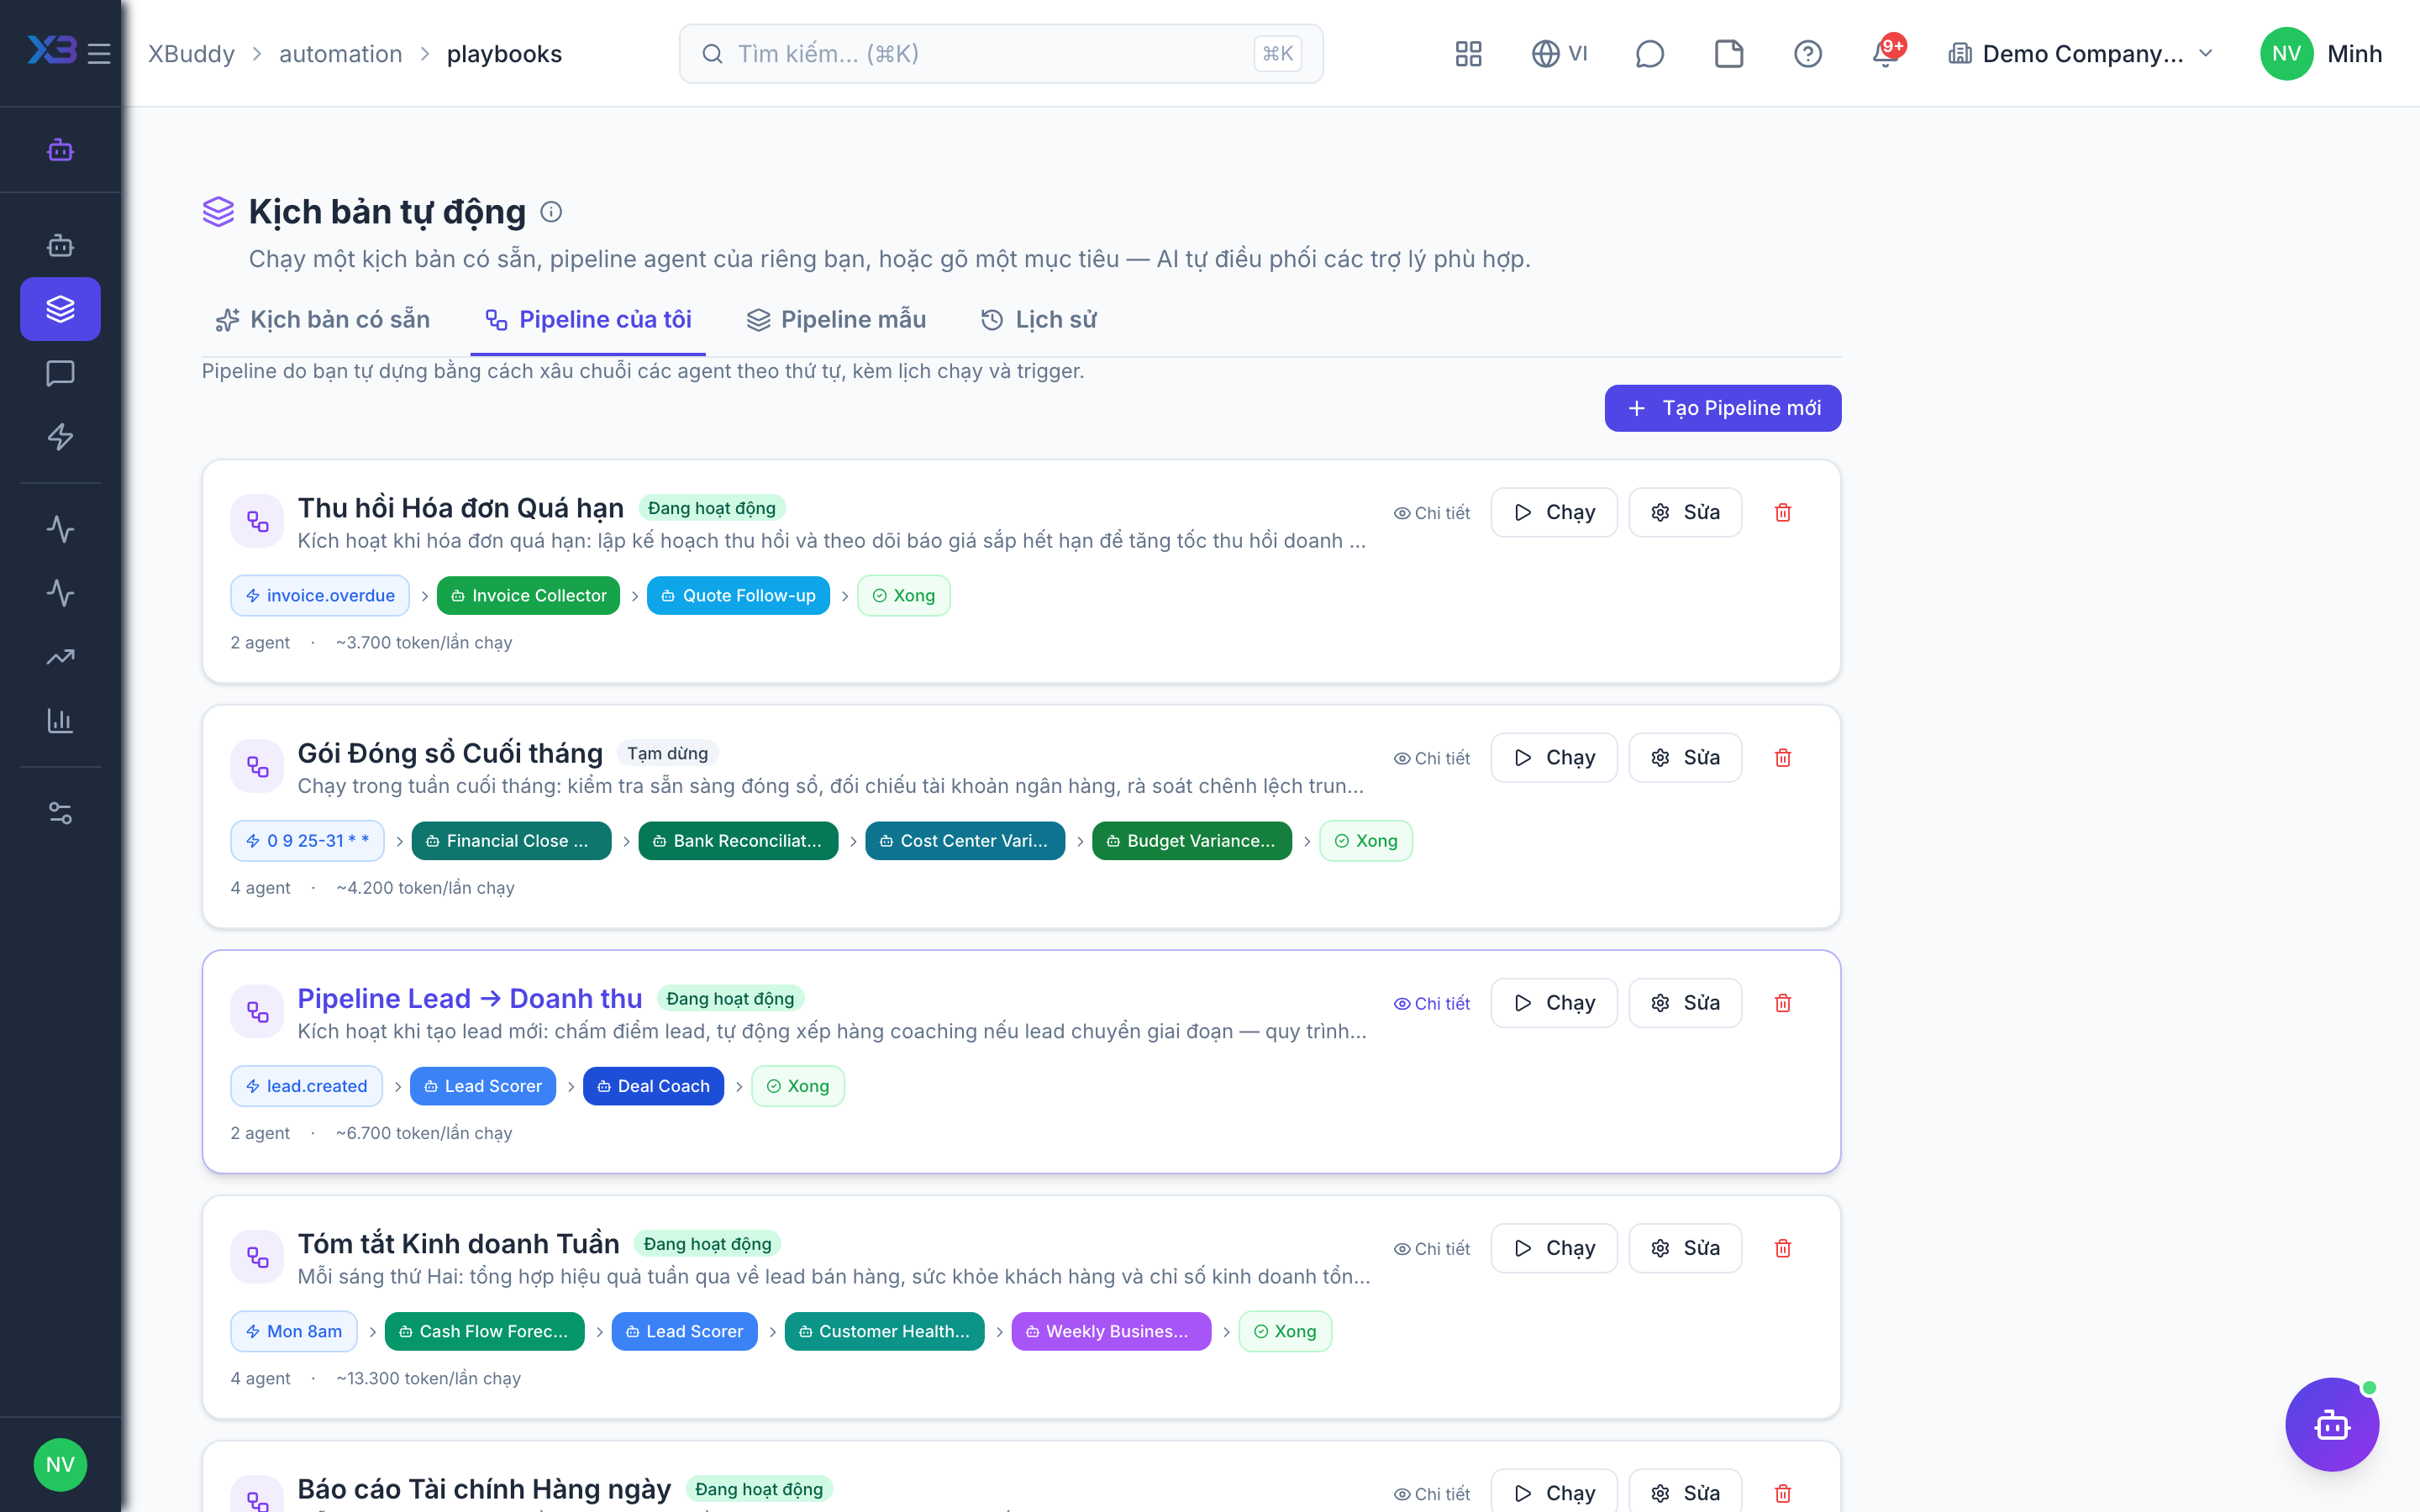Show Chi tiết for Gói Đóng sổ Cuối tháng
This screenshot has width=2420, height=1512.
pyautogui.click(x=1432, y=758)
